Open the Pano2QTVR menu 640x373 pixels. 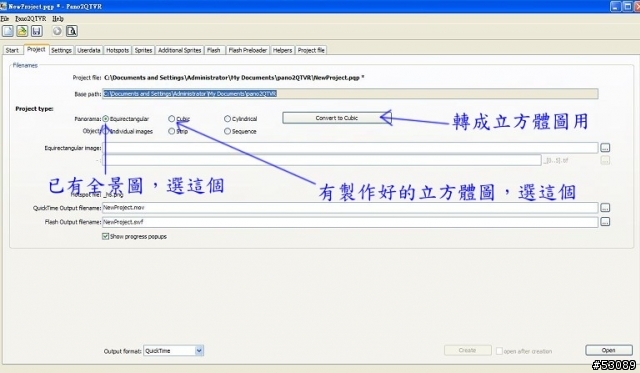point(31,19)
